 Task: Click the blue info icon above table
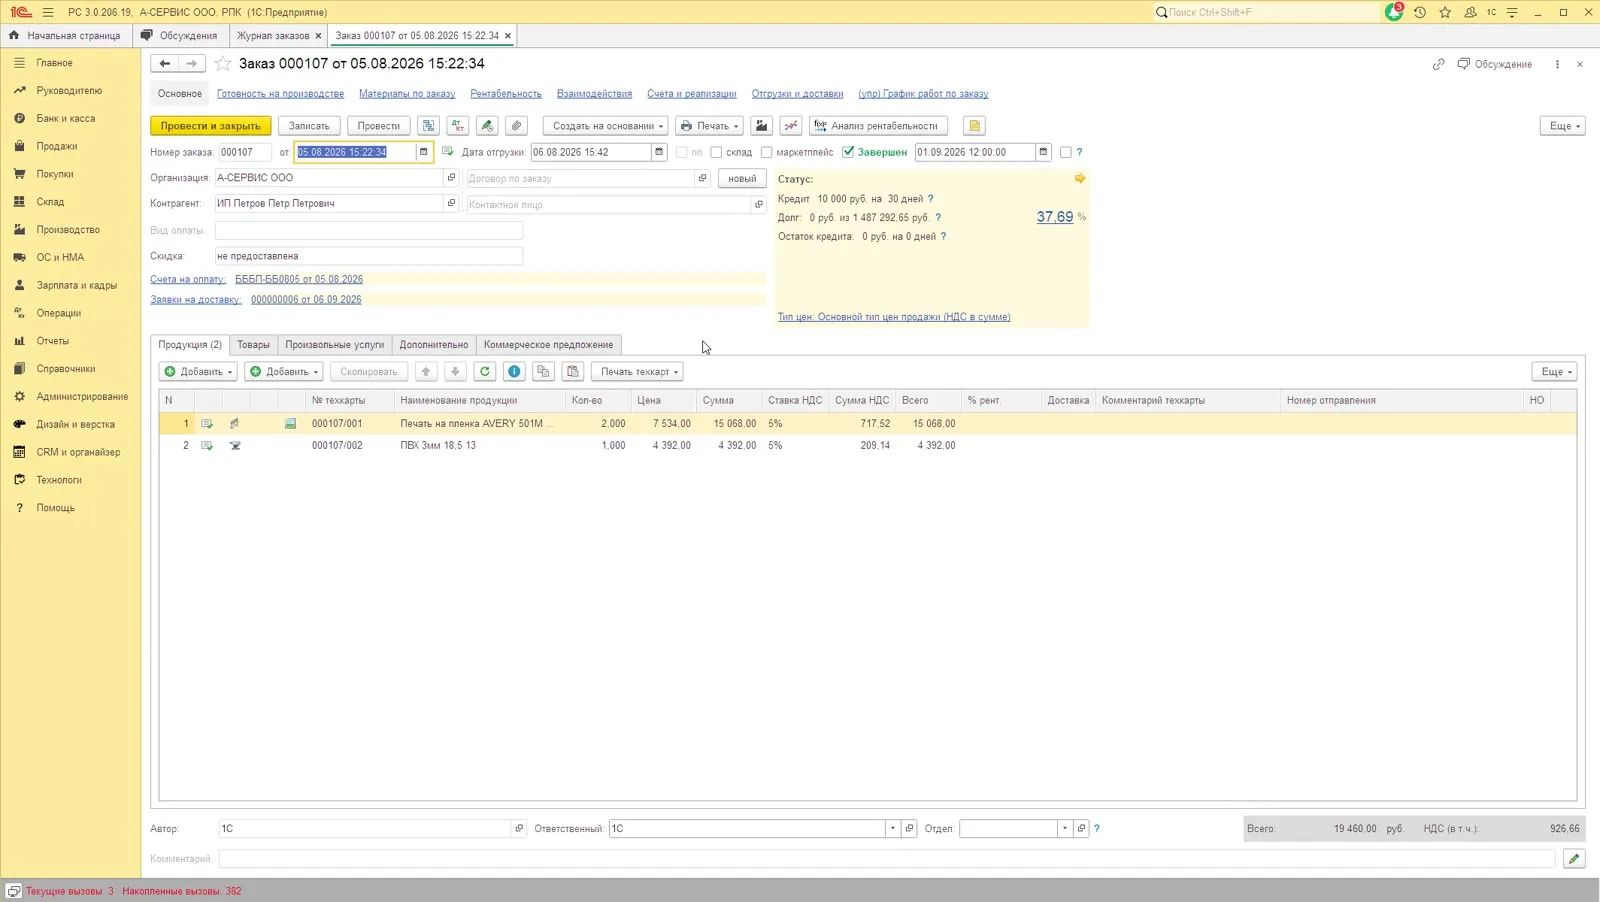coord(514,372)
